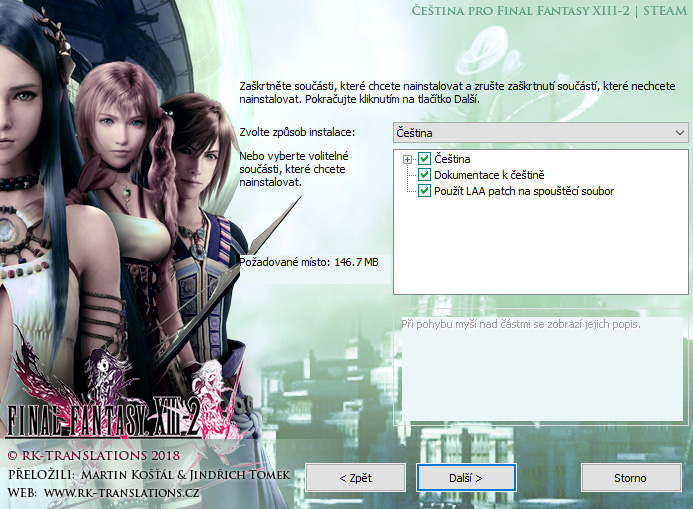Toggle the Dokumentace k češtině checkbox
The height and width of the screenshot is (509, 693).
(424, 175)
